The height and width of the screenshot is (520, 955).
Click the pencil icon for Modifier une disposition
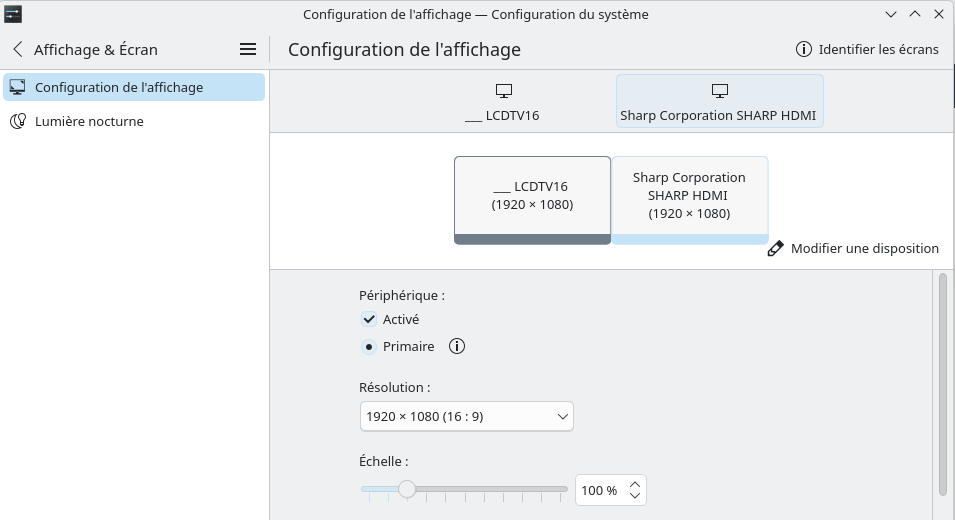[775, 248]
